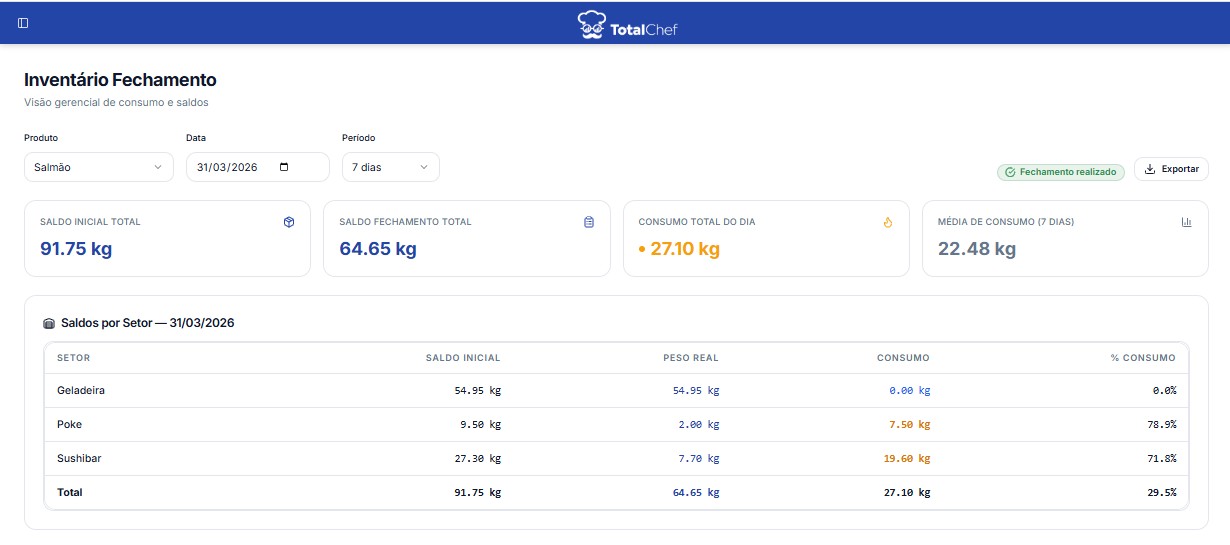This screenshot has width=1230, height=545.
Task: Click the box icon on Saldo Inicial card
Action: pyautogui.click(x=289, y=222)
